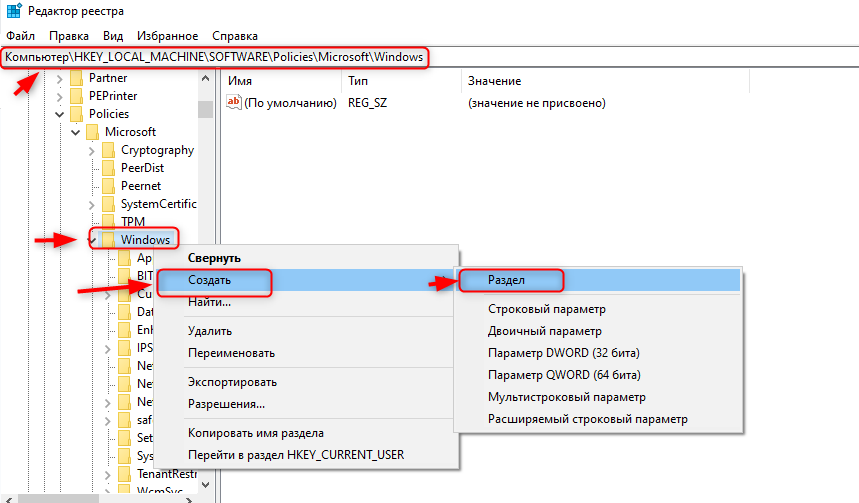Select the PeerDist key label

[142, 168]
